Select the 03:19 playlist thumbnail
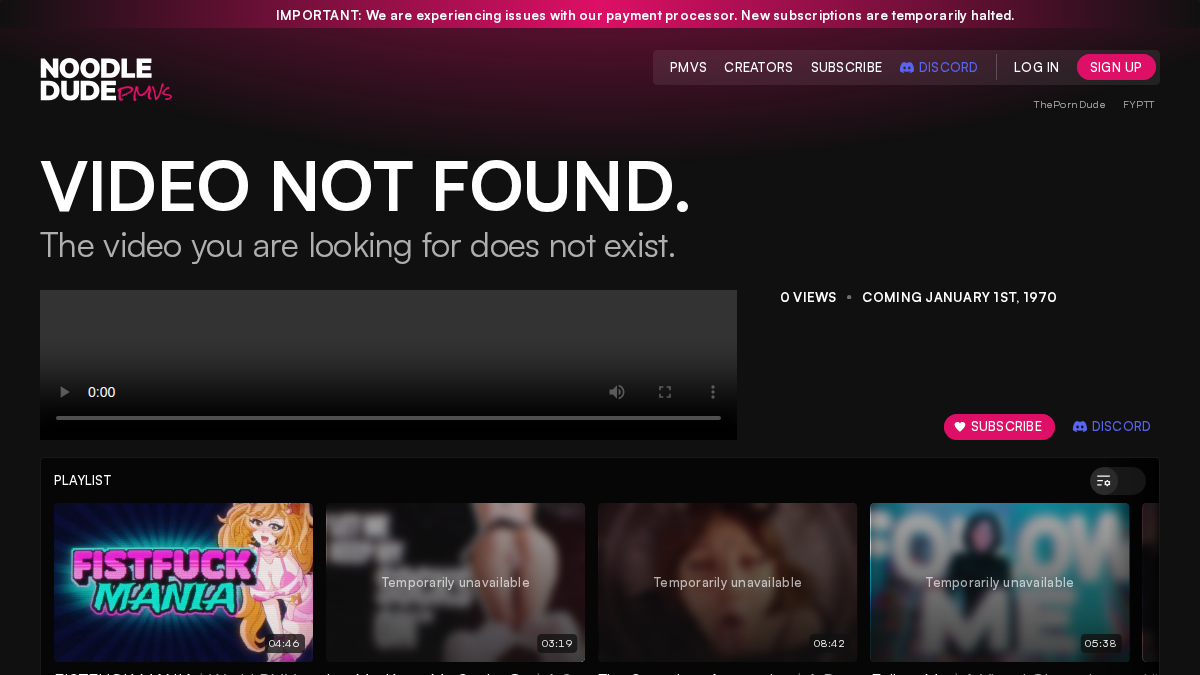Screen dimensions: 1200x675 455,582
